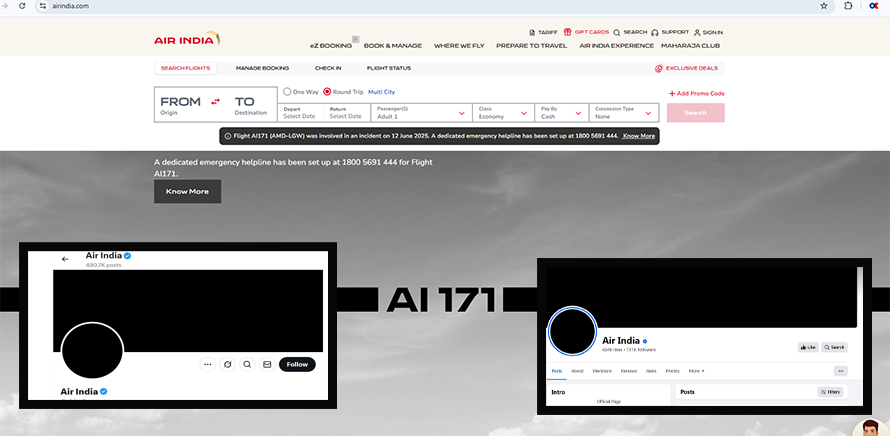
Task: Open the Facebook page Reels tab
Action: (651, 371)
